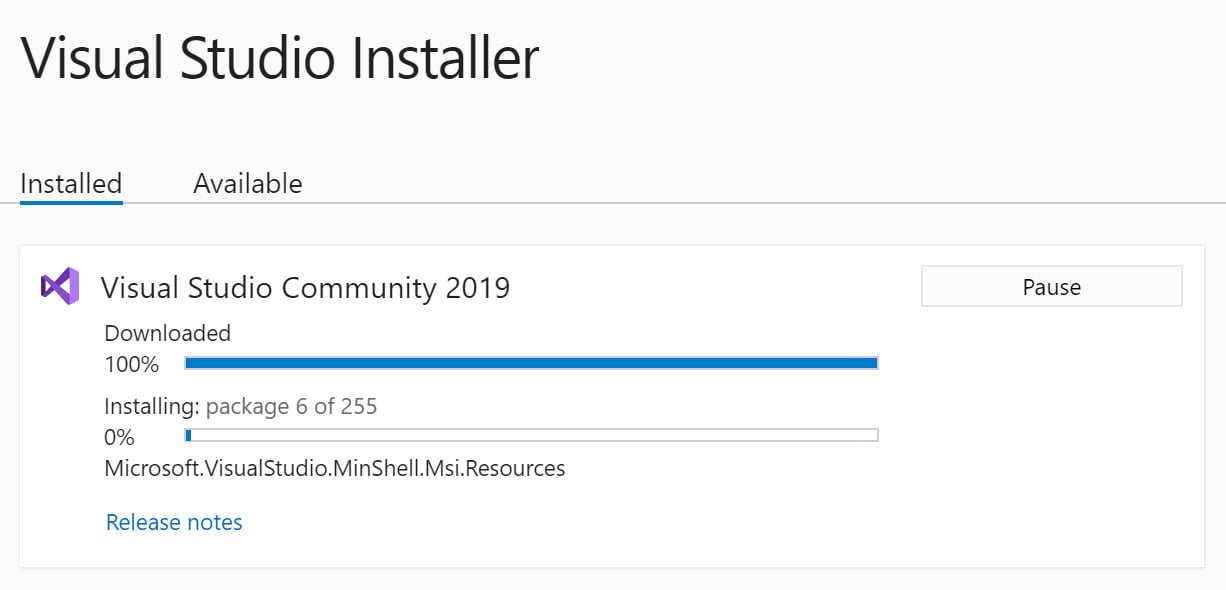Click the empty header area right of the title
1226x590 pixels.
click(880, 60)
